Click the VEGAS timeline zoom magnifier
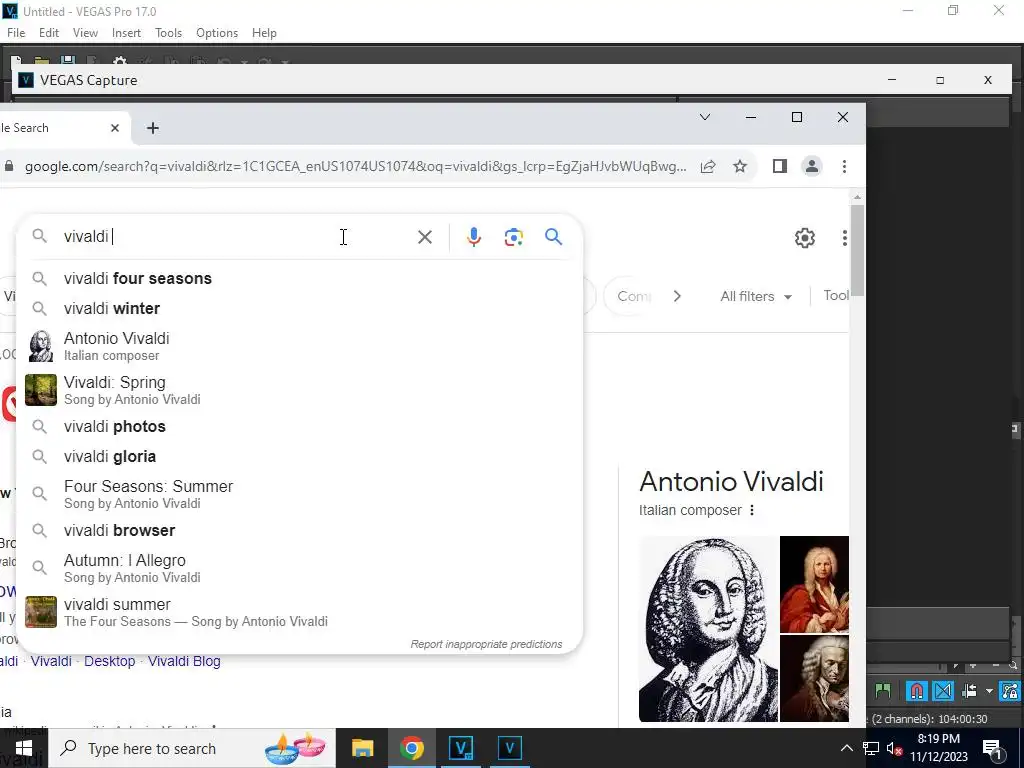The image size is (1024, 768). coord(1013,665)
